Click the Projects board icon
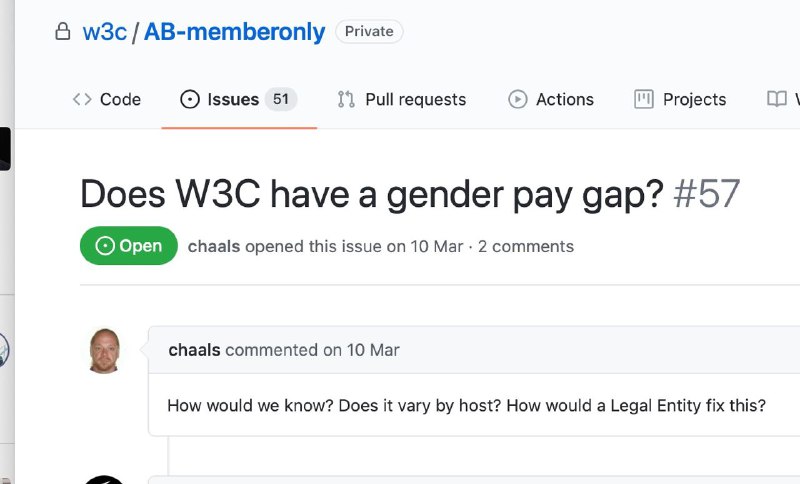Viewport: 800px width, 484px height. pyautogui.click(x=644, y=99)
